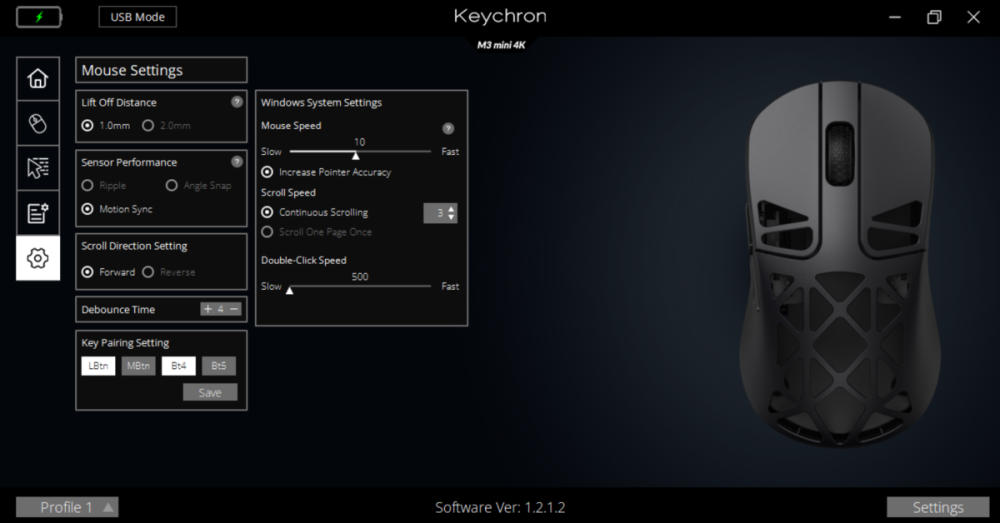The width and height of the screenshot is (1000, 523).
Task: Open the cursor and DPI sidebar icon
Action: 38,168
